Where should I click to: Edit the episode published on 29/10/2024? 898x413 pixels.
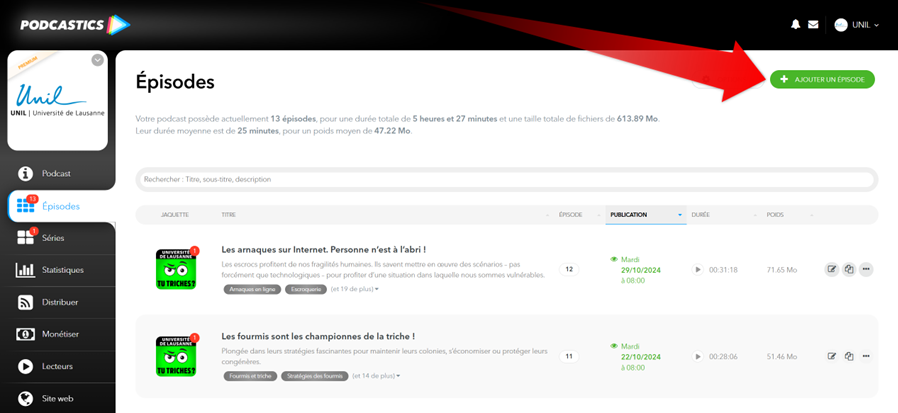click(831, 269)
